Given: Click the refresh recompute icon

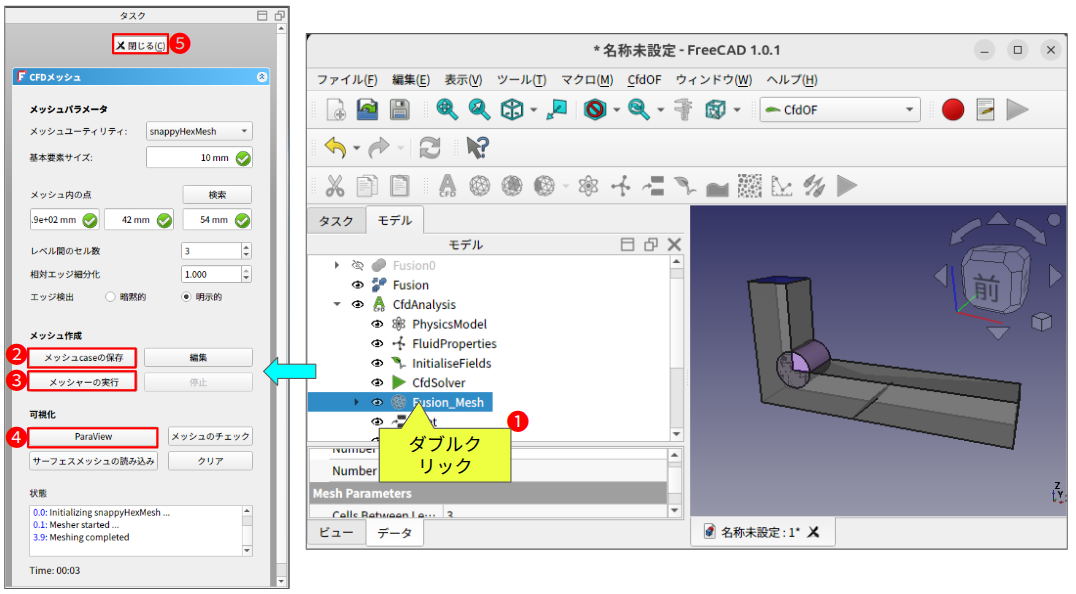Looking at the screenshot, I should [430, 148].
